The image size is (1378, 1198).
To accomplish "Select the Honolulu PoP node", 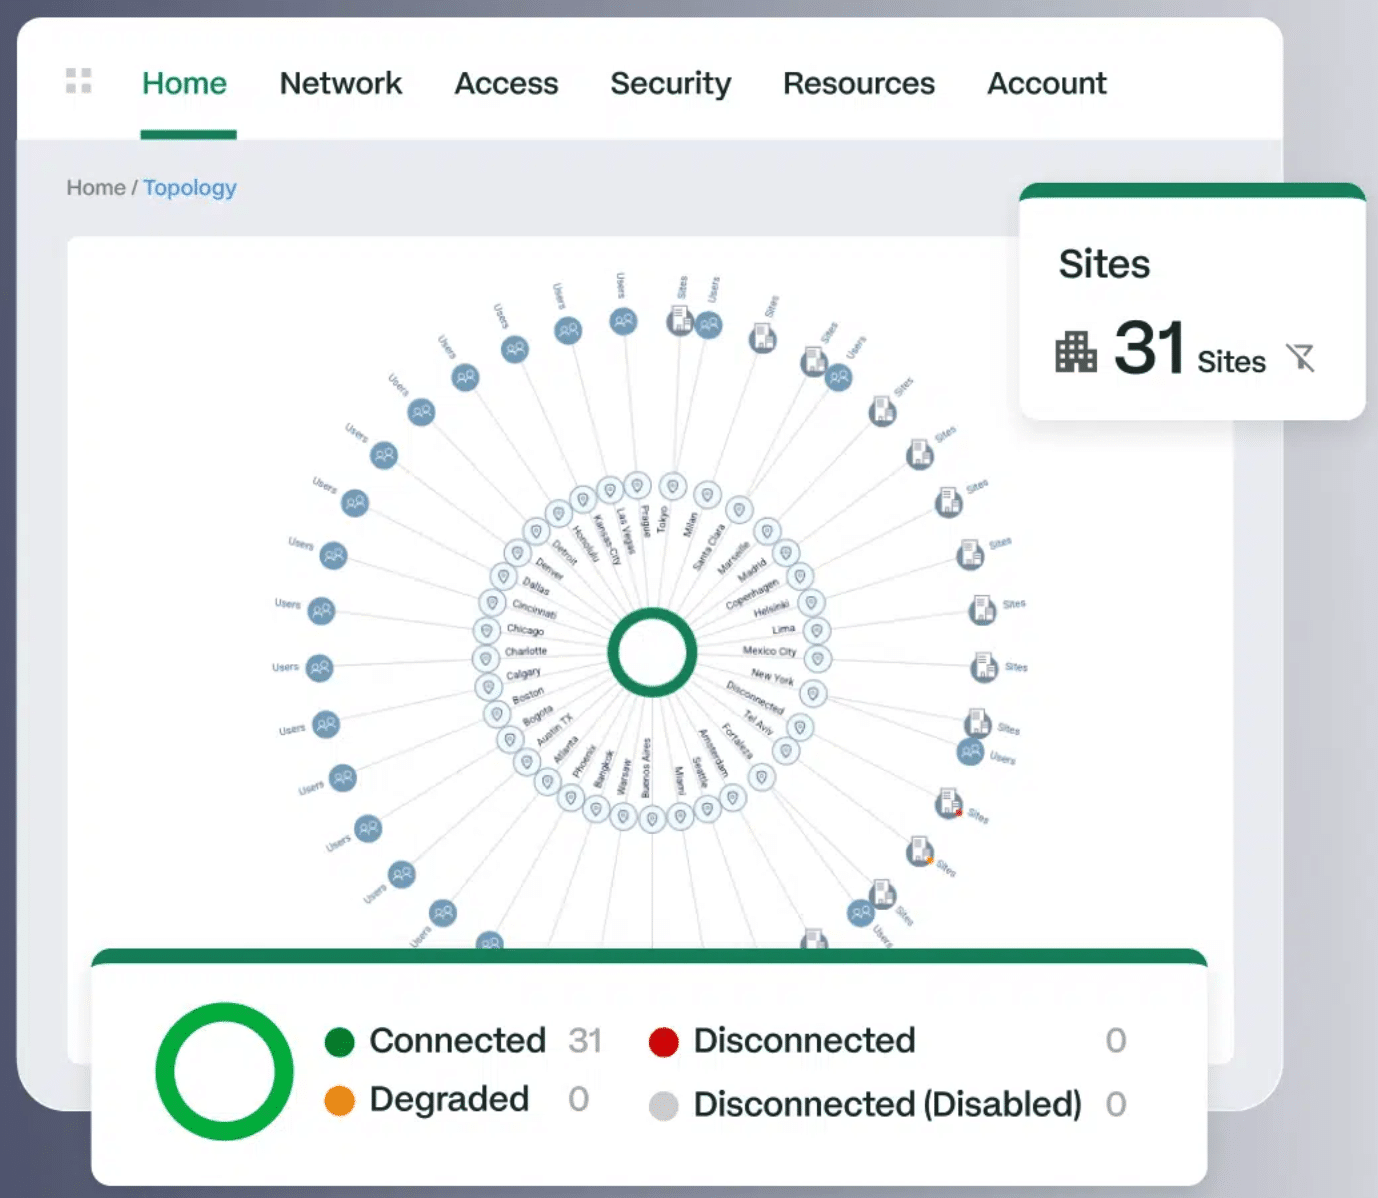I will coord(558,514).
